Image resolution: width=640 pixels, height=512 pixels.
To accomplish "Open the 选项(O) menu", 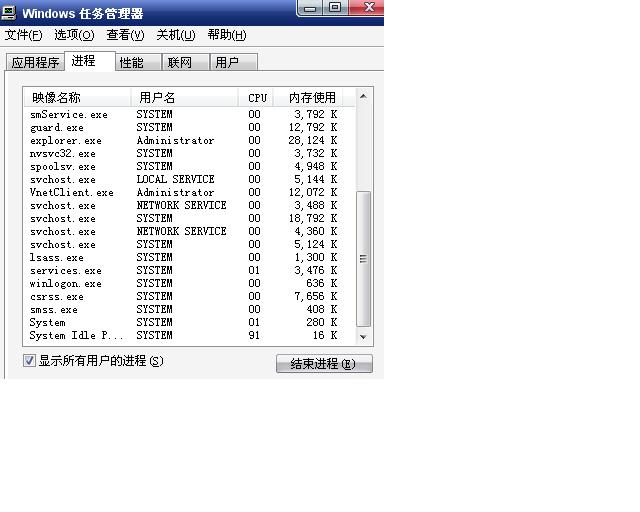I will [74, 35].
